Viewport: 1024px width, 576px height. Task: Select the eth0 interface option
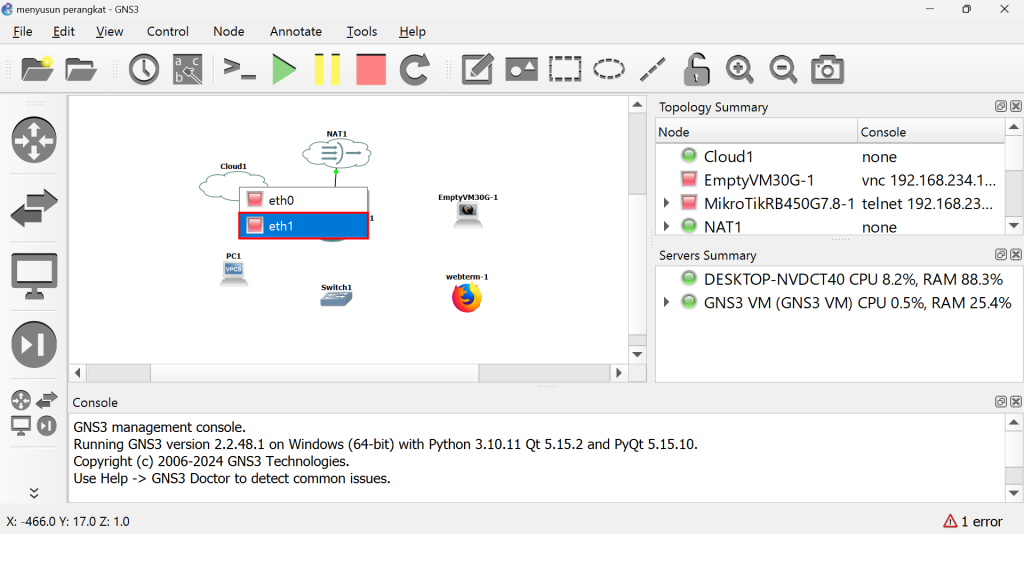tap(303, 200)
